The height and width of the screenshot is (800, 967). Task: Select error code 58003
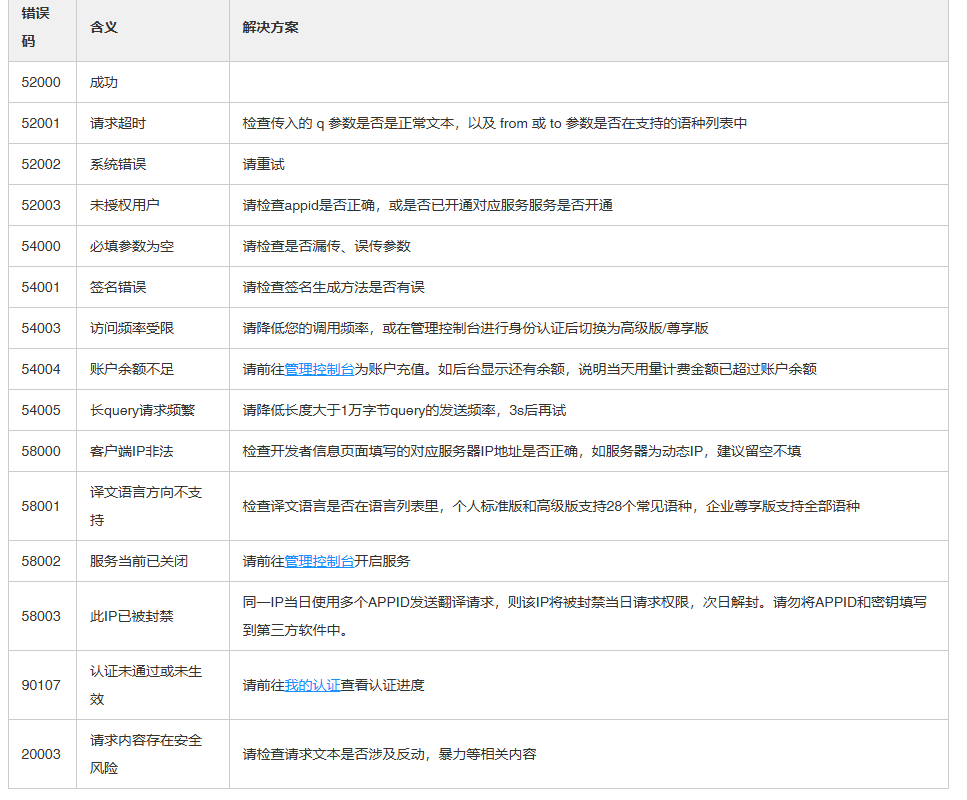(41, 616)
